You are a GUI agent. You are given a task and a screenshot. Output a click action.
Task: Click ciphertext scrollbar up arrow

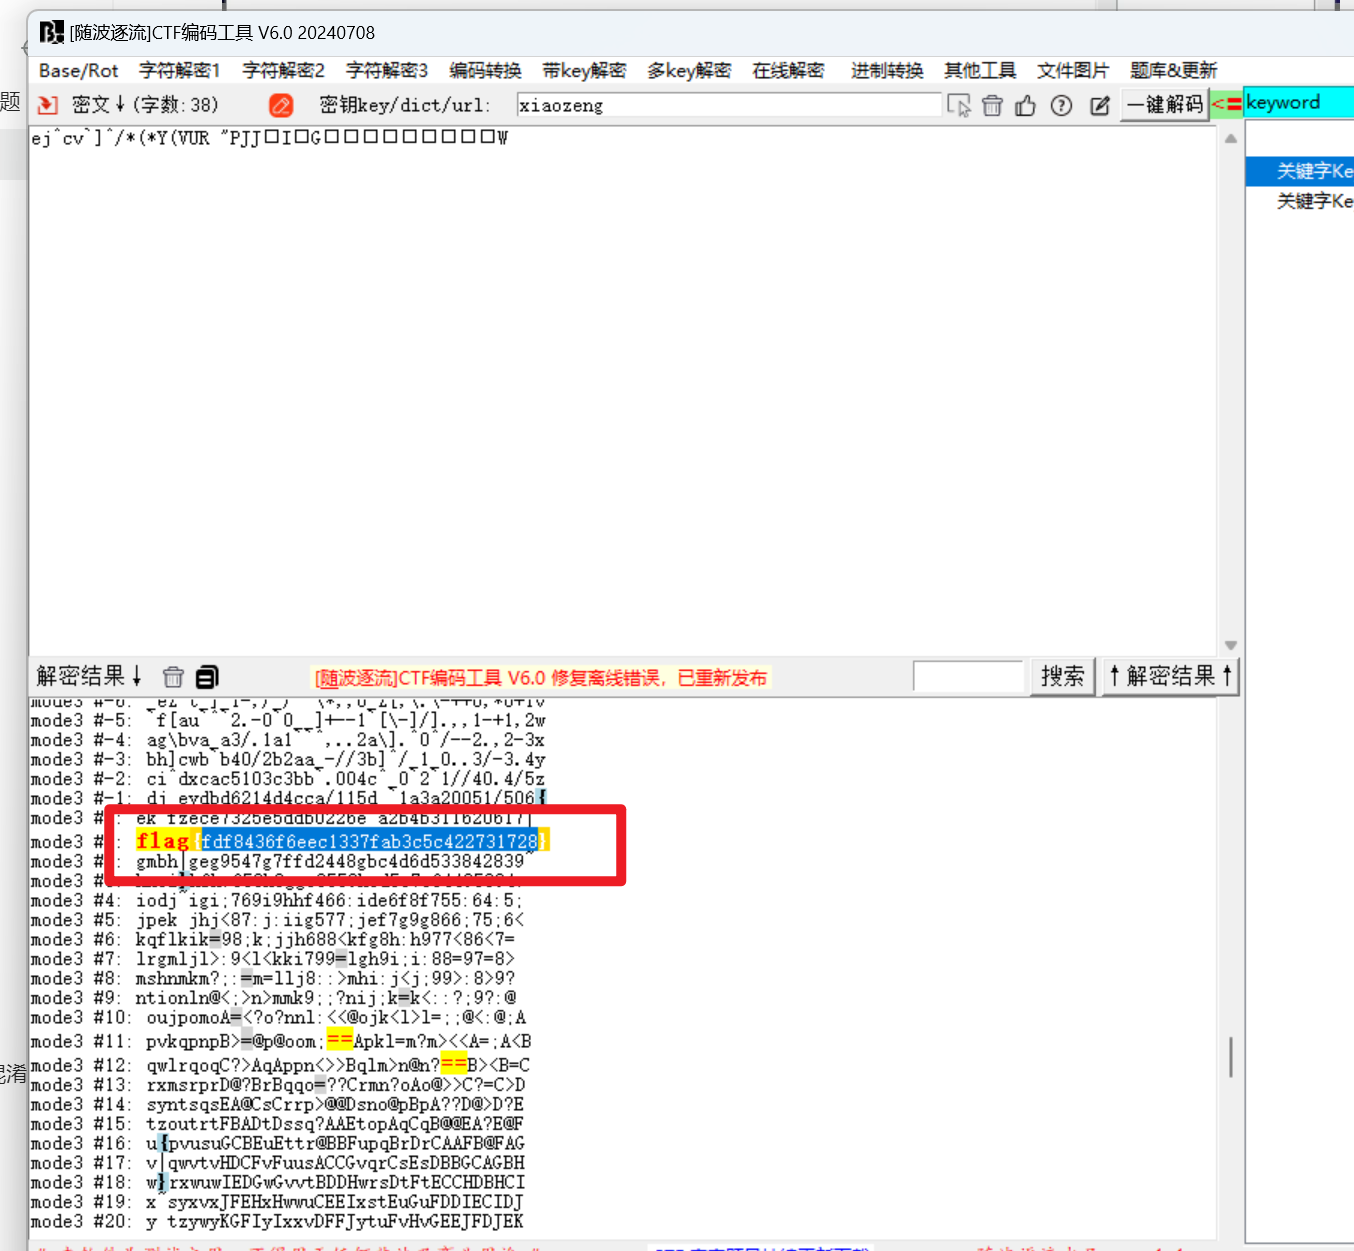coord(1231,138)
